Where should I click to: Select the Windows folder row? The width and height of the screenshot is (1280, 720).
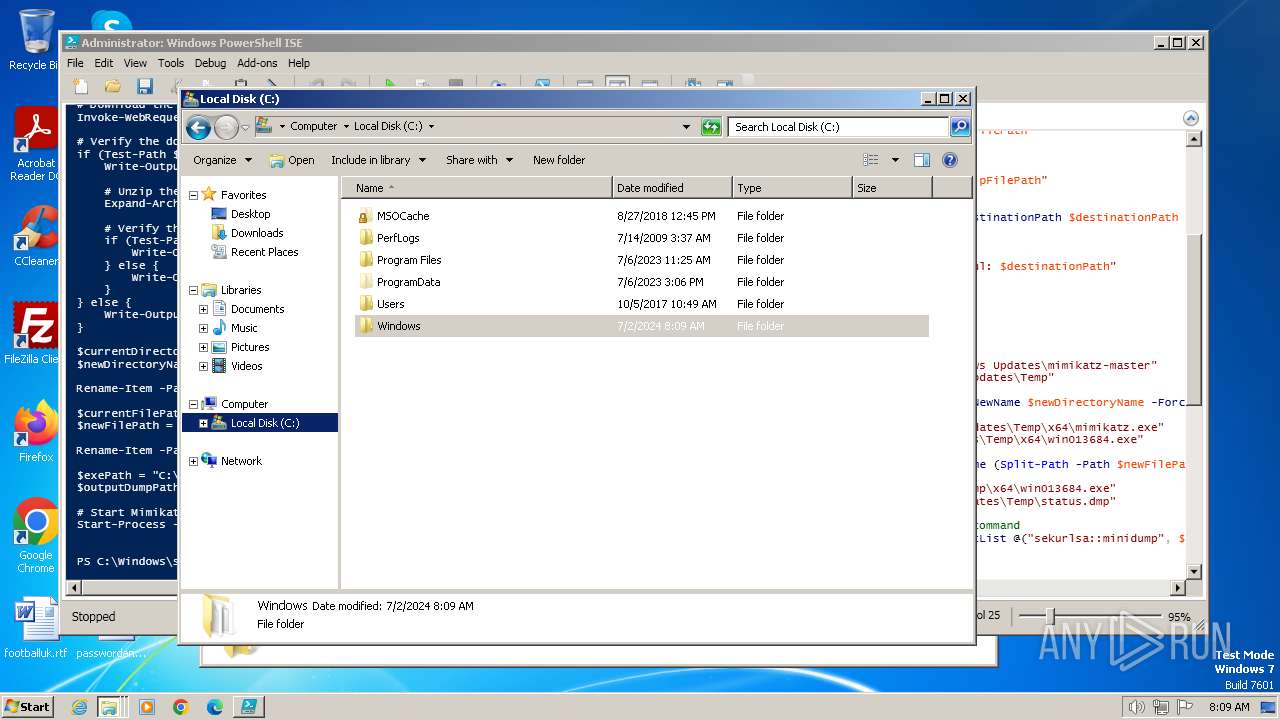click(642, 326)
